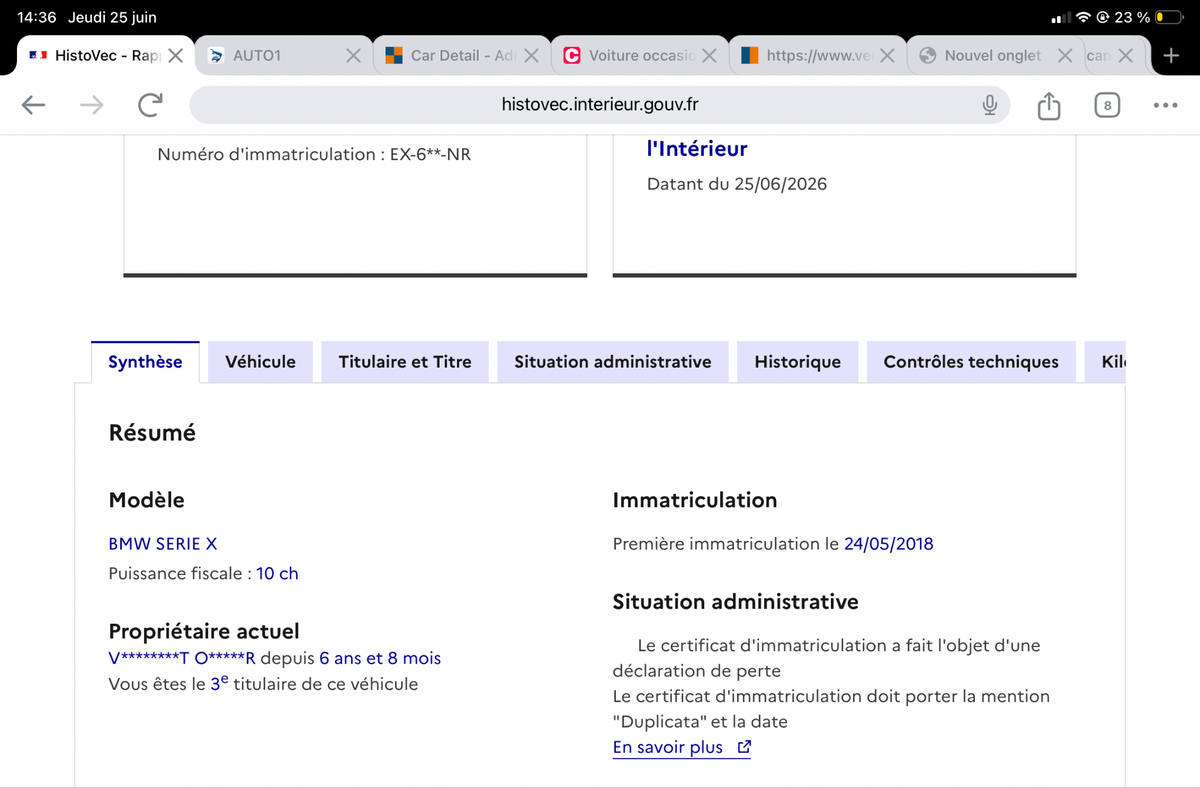Tap the battery indicator in status bar
This screenshot has height=788, width=1200.
[1167, 18]
